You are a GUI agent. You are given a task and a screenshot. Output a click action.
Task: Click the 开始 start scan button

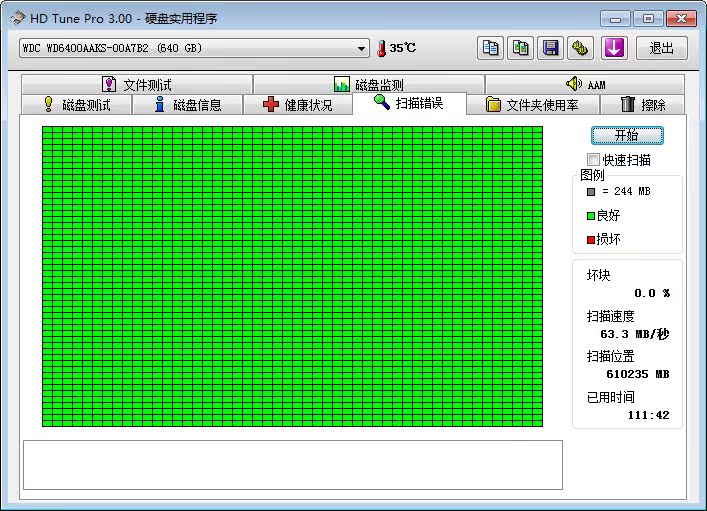627,135
